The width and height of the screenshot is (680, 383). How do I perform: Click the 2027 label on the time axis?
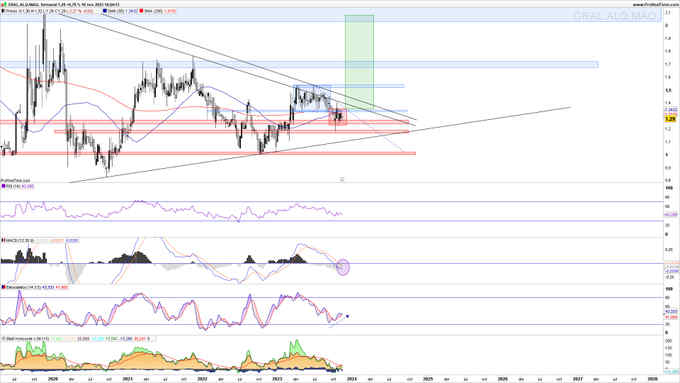pyautogui.click(x=578, y=379)
